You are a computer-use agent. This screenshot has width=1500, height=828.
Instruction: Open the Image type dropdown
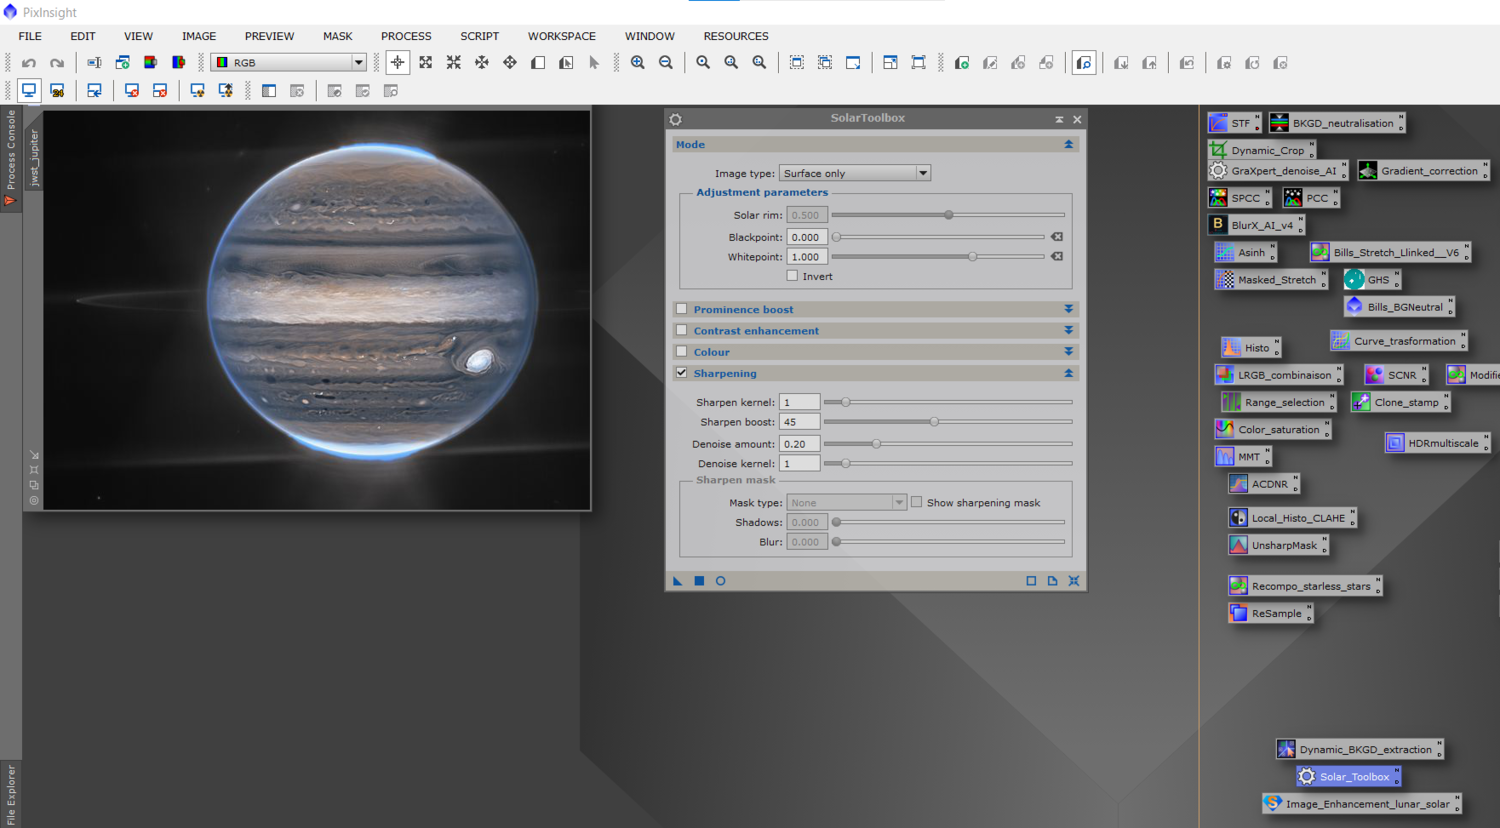tap(854, 173)
